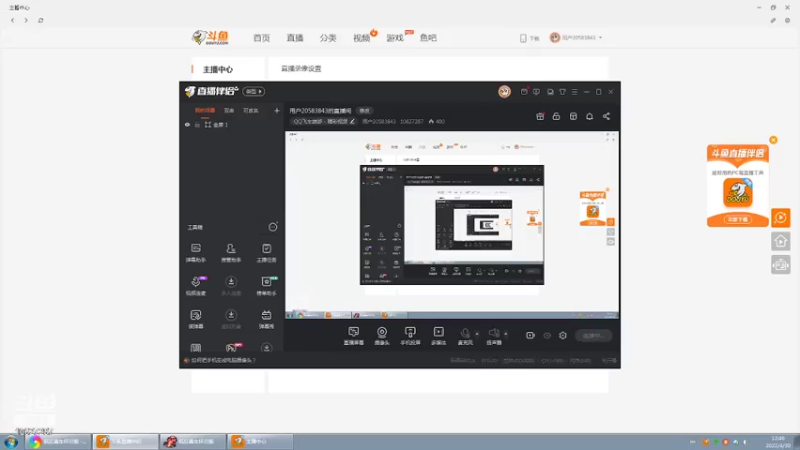
Task: Refresh the browser page
Action: (x=41, y=20)
